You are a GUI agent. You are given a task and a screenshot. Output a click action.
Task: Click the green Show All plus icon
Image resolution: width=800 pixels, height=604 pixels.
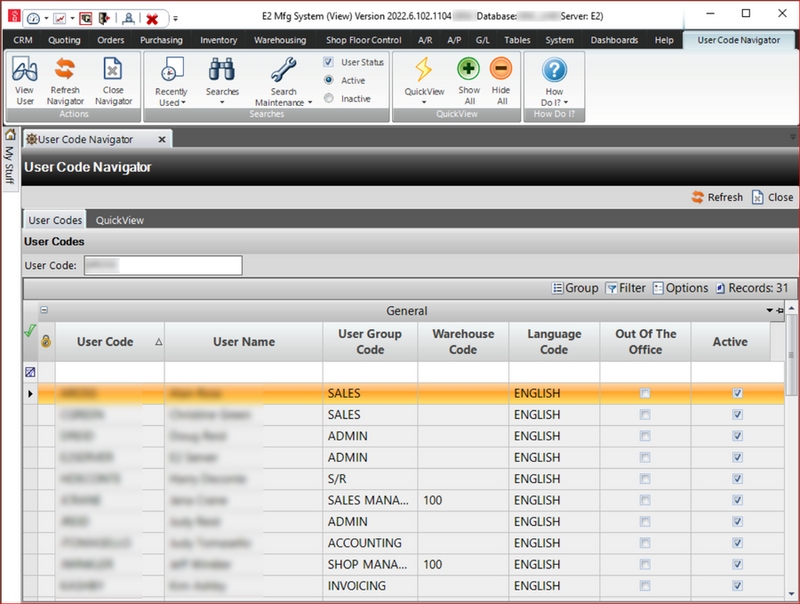(x=468, y=68)
